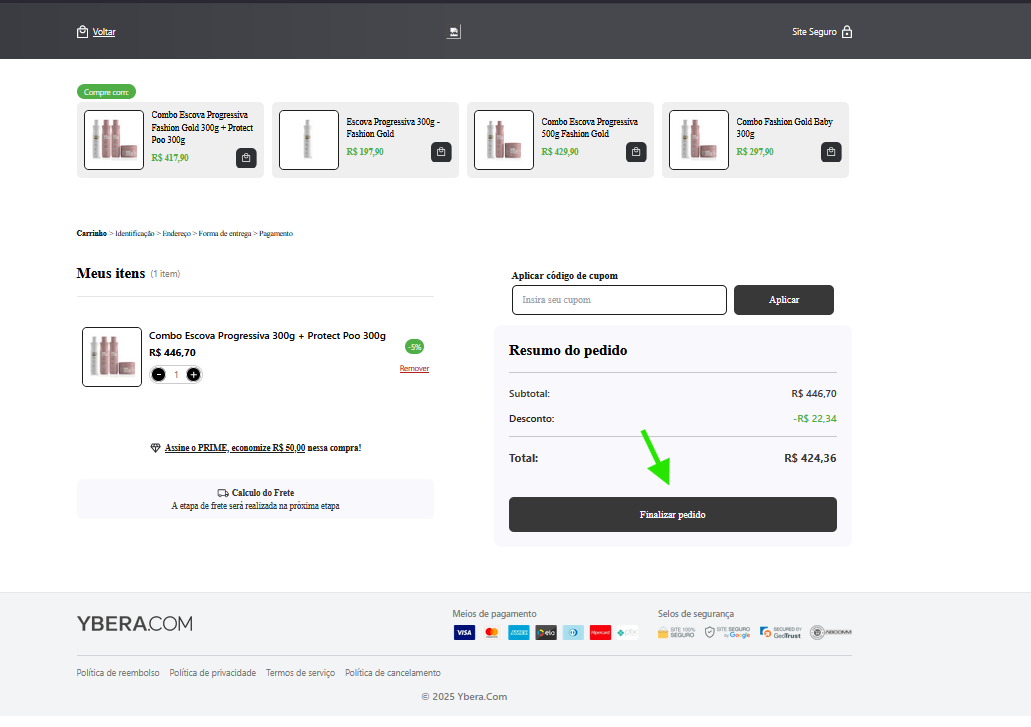Viewport: 1031px width, 727px height.
Task: Click the Site Seguro padlock icon
Action: coord(847,32)
